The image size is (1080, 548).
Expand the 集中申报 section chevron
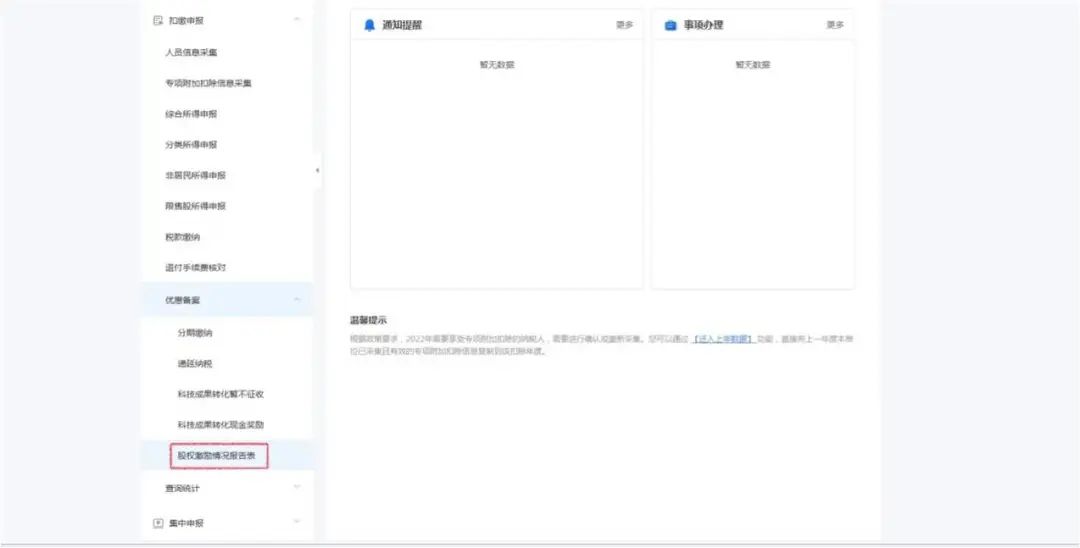point(297,522)
